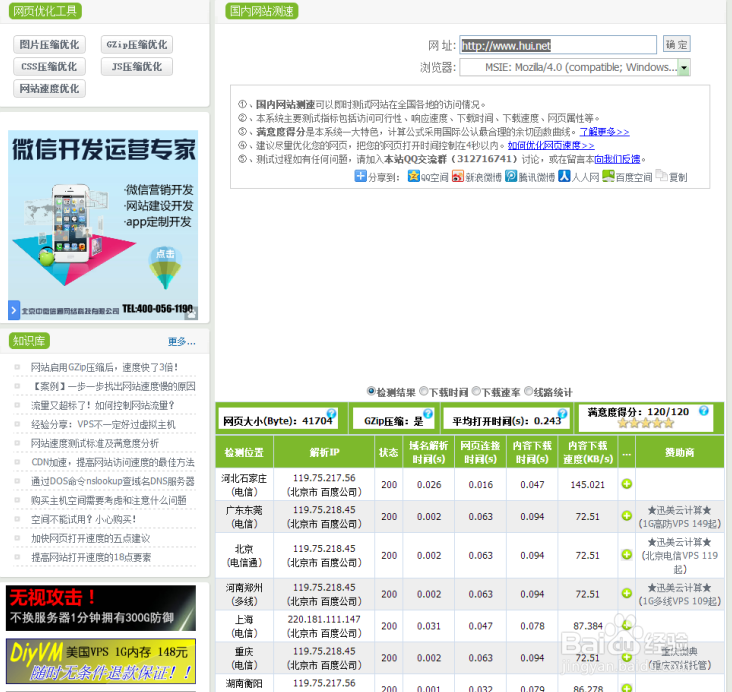This screenshot has height=692, width=732.
Task: Open article 空间不能试用？小心购买！
Action: (84, 519)
